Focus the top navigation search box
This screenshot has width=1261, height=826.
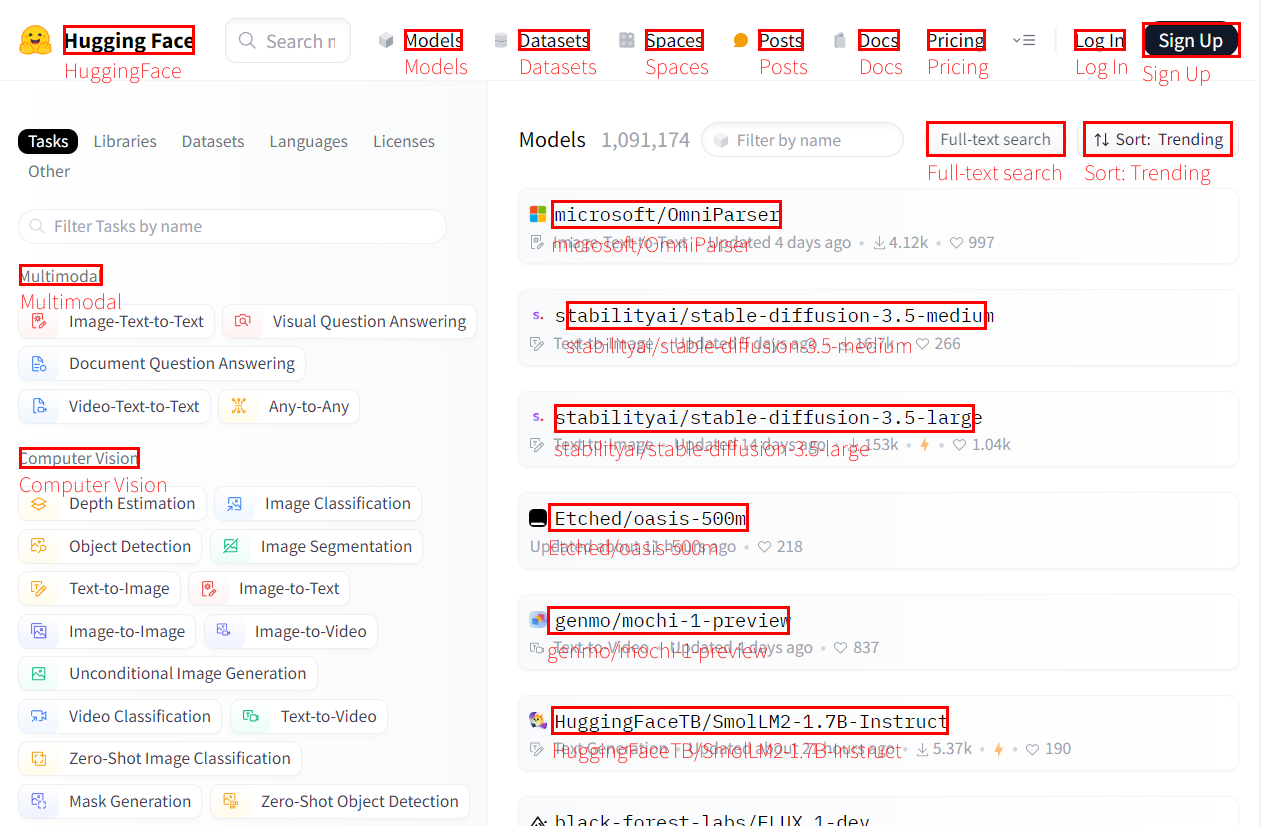point(288,41)
